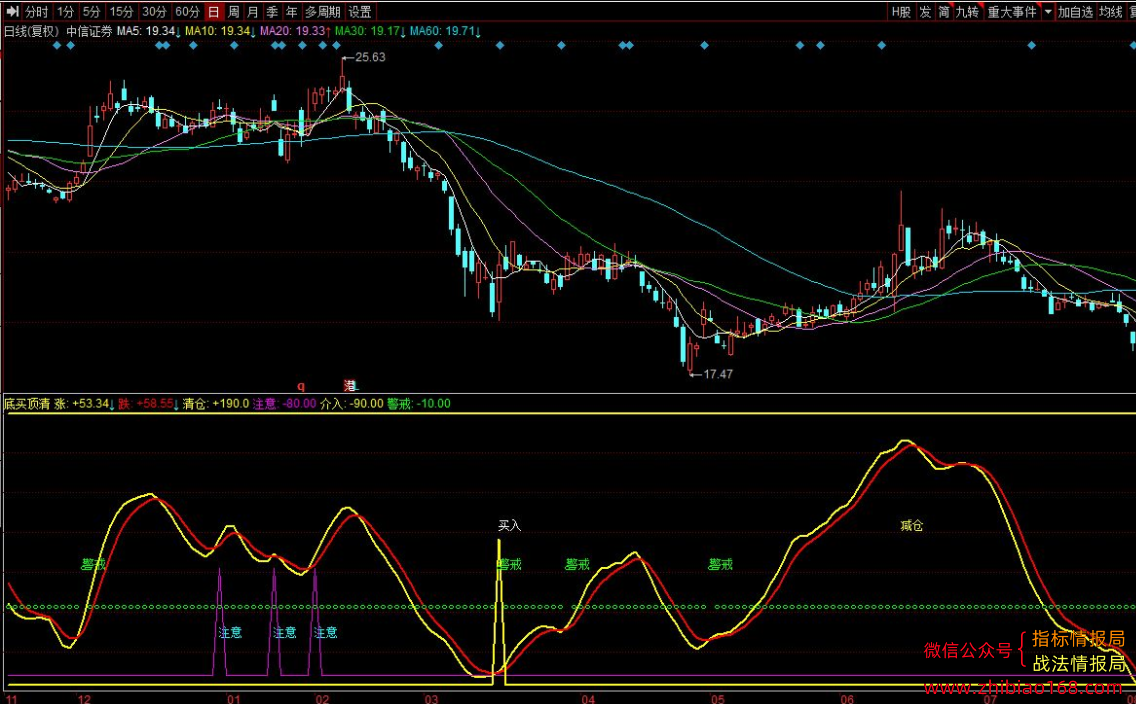Toggle the 九转 indicator button
Viewport: 1136px width, 704px height.
(x=967, y=12)
